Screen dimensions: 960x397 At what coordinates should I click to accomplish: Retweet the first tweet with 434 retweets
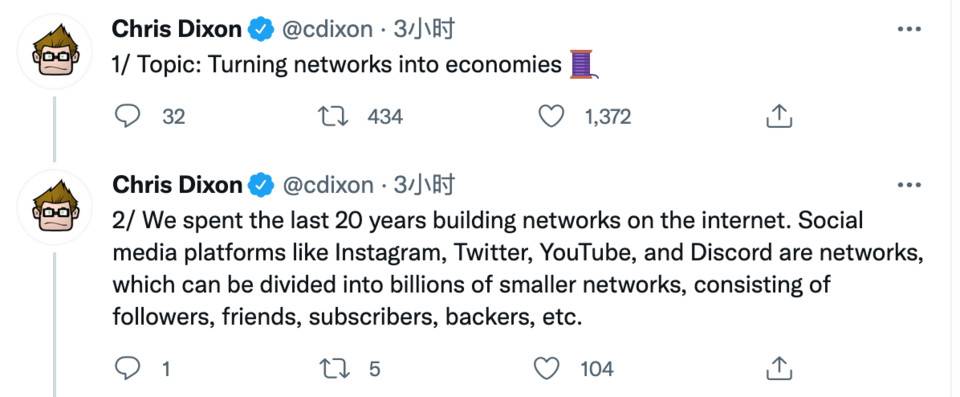tap(334, 116)
